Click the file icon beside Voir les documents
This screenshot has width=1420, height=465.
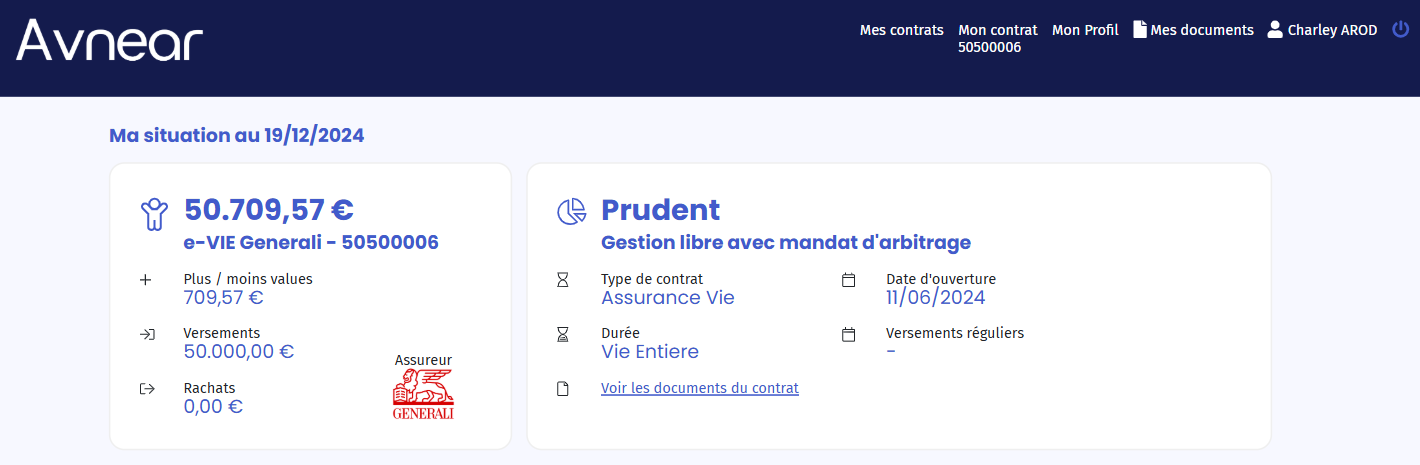coord(563,388)
